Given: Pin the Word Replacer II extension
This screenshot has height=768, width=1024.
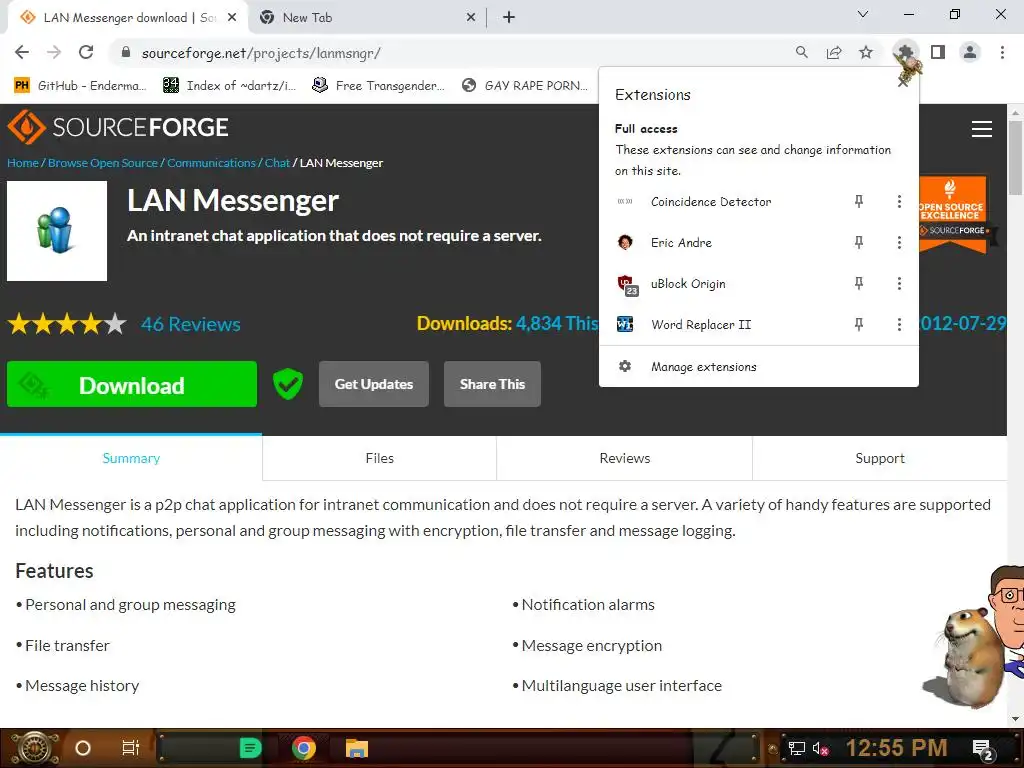Looking at the screenshot, I should coord(859,325).
